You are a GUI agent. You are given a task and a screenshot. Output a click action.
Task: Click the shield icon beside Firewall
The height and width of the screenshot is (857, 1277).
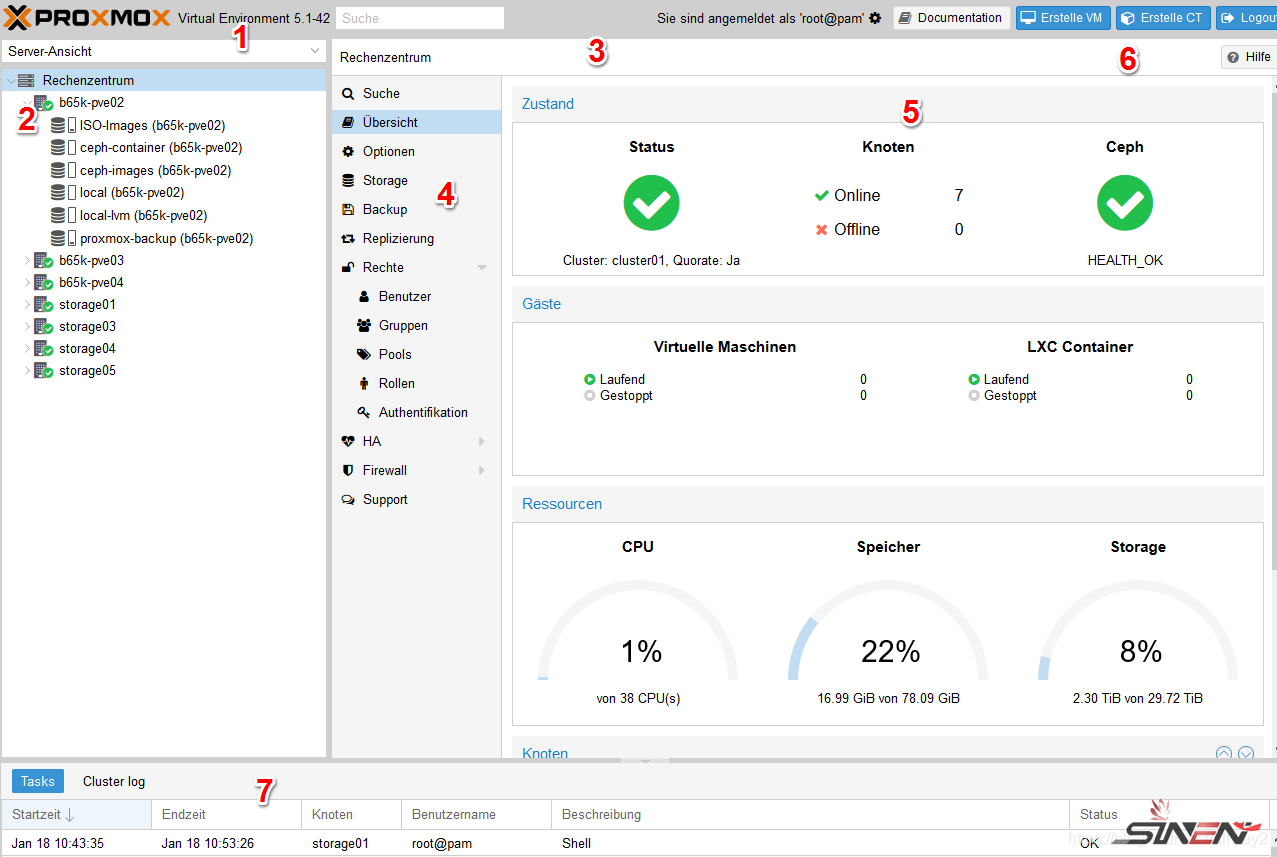click(x=348, y=470)
